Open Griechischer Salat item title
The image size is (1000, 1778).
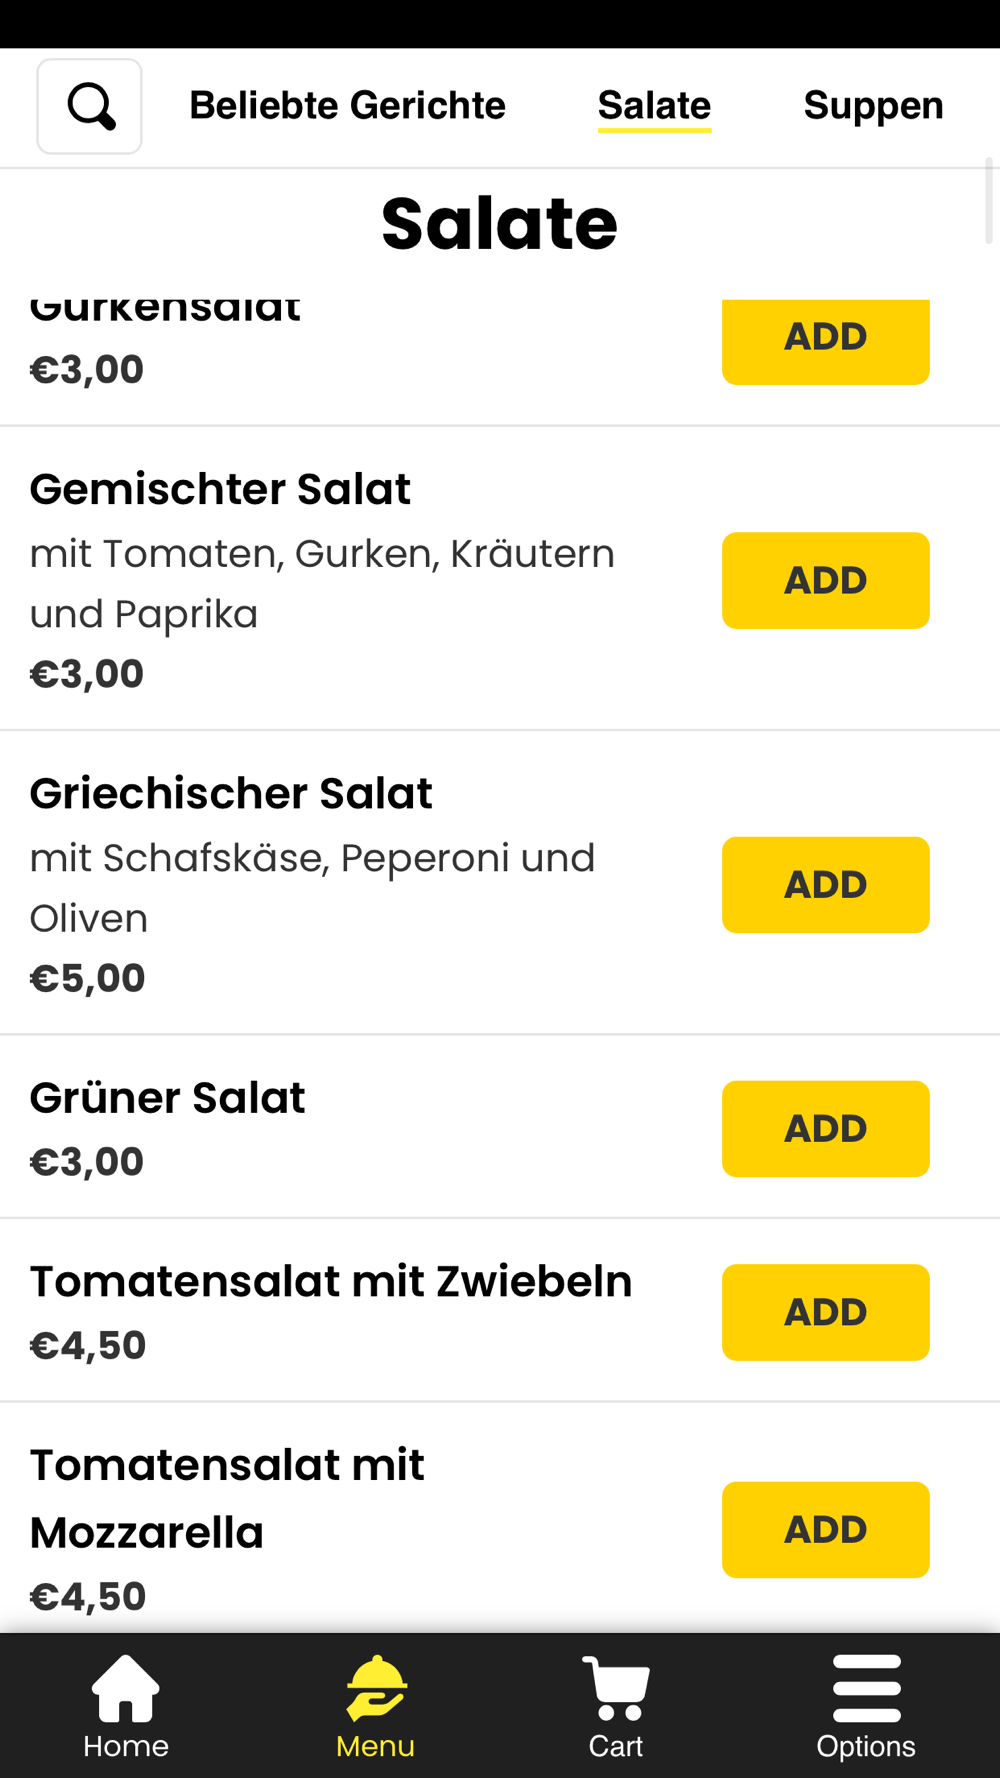[231, 793]
